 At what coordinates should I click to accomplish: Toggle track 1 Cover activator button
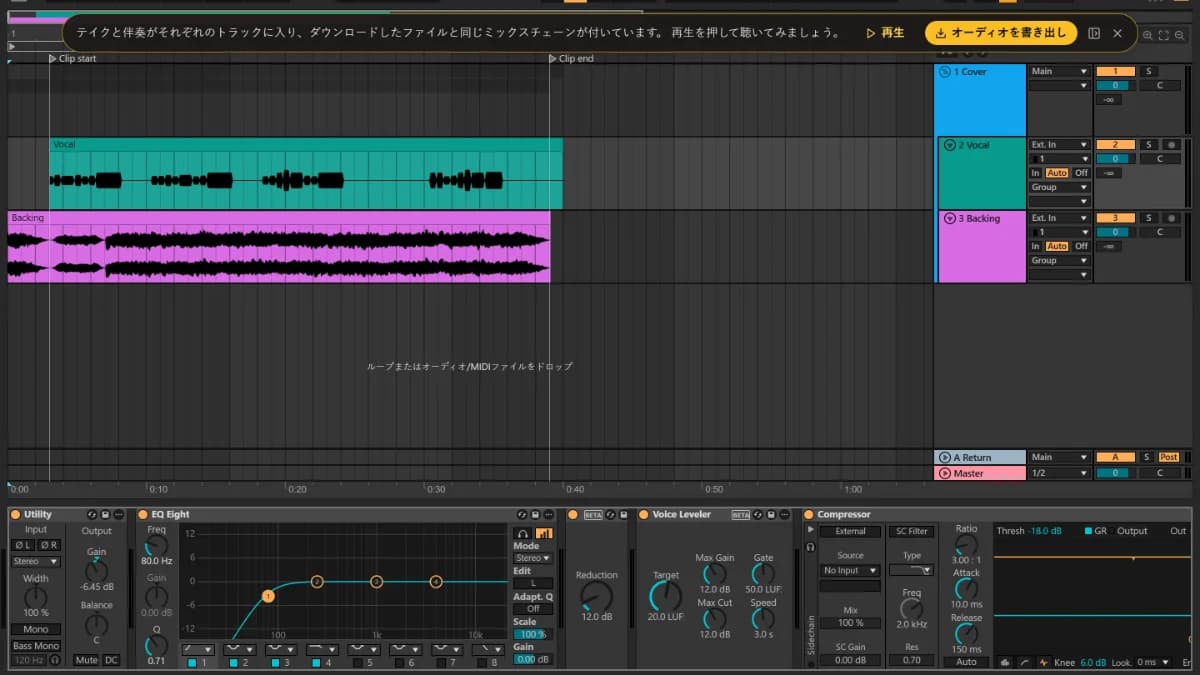(x=1115, y=71)
